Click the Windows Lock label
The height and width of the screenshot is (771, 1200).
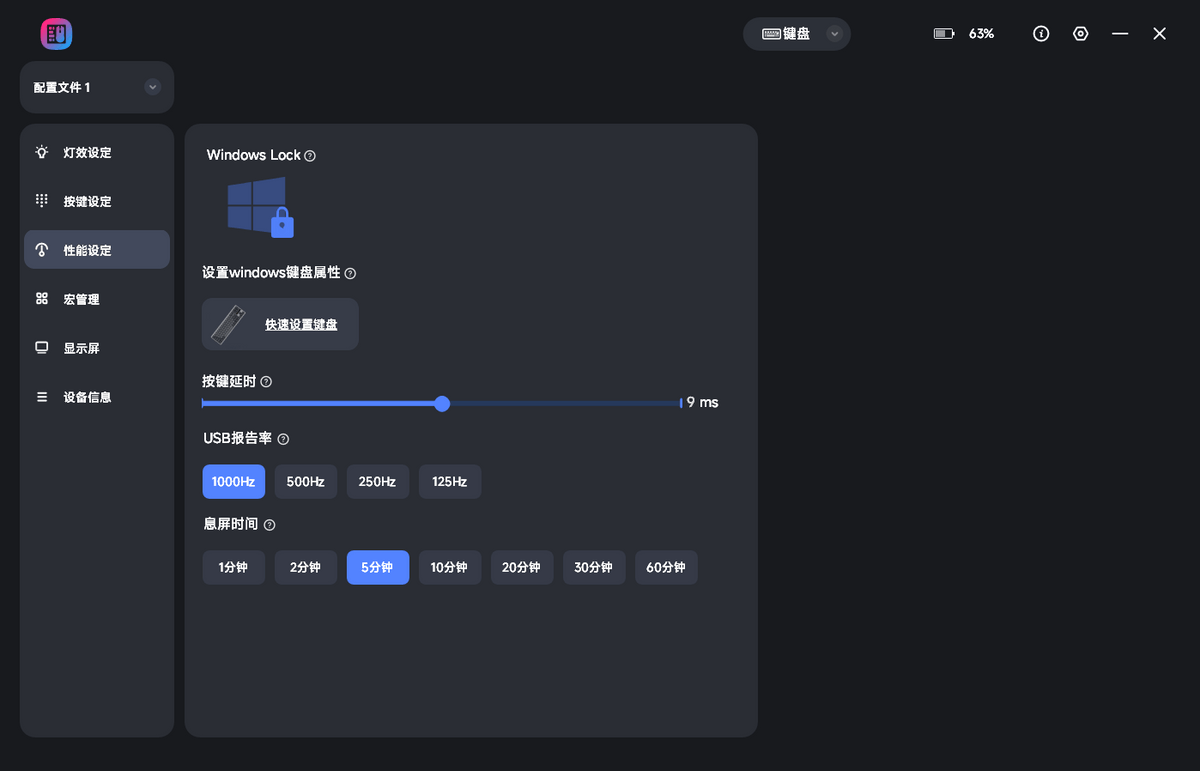(254, 155)
